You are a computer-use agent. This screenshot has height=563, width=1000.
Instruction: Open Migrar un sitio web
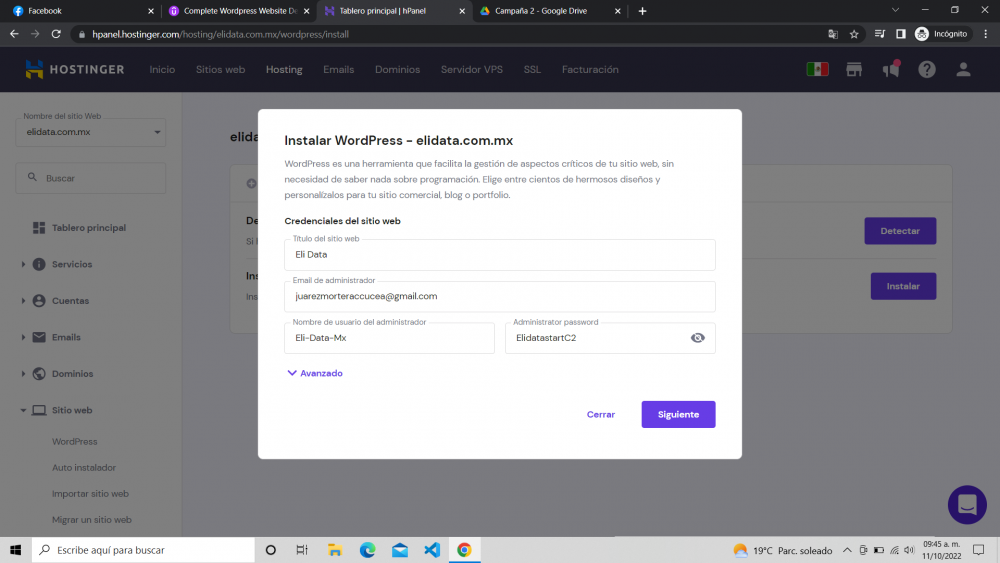(x=91, y=520)
